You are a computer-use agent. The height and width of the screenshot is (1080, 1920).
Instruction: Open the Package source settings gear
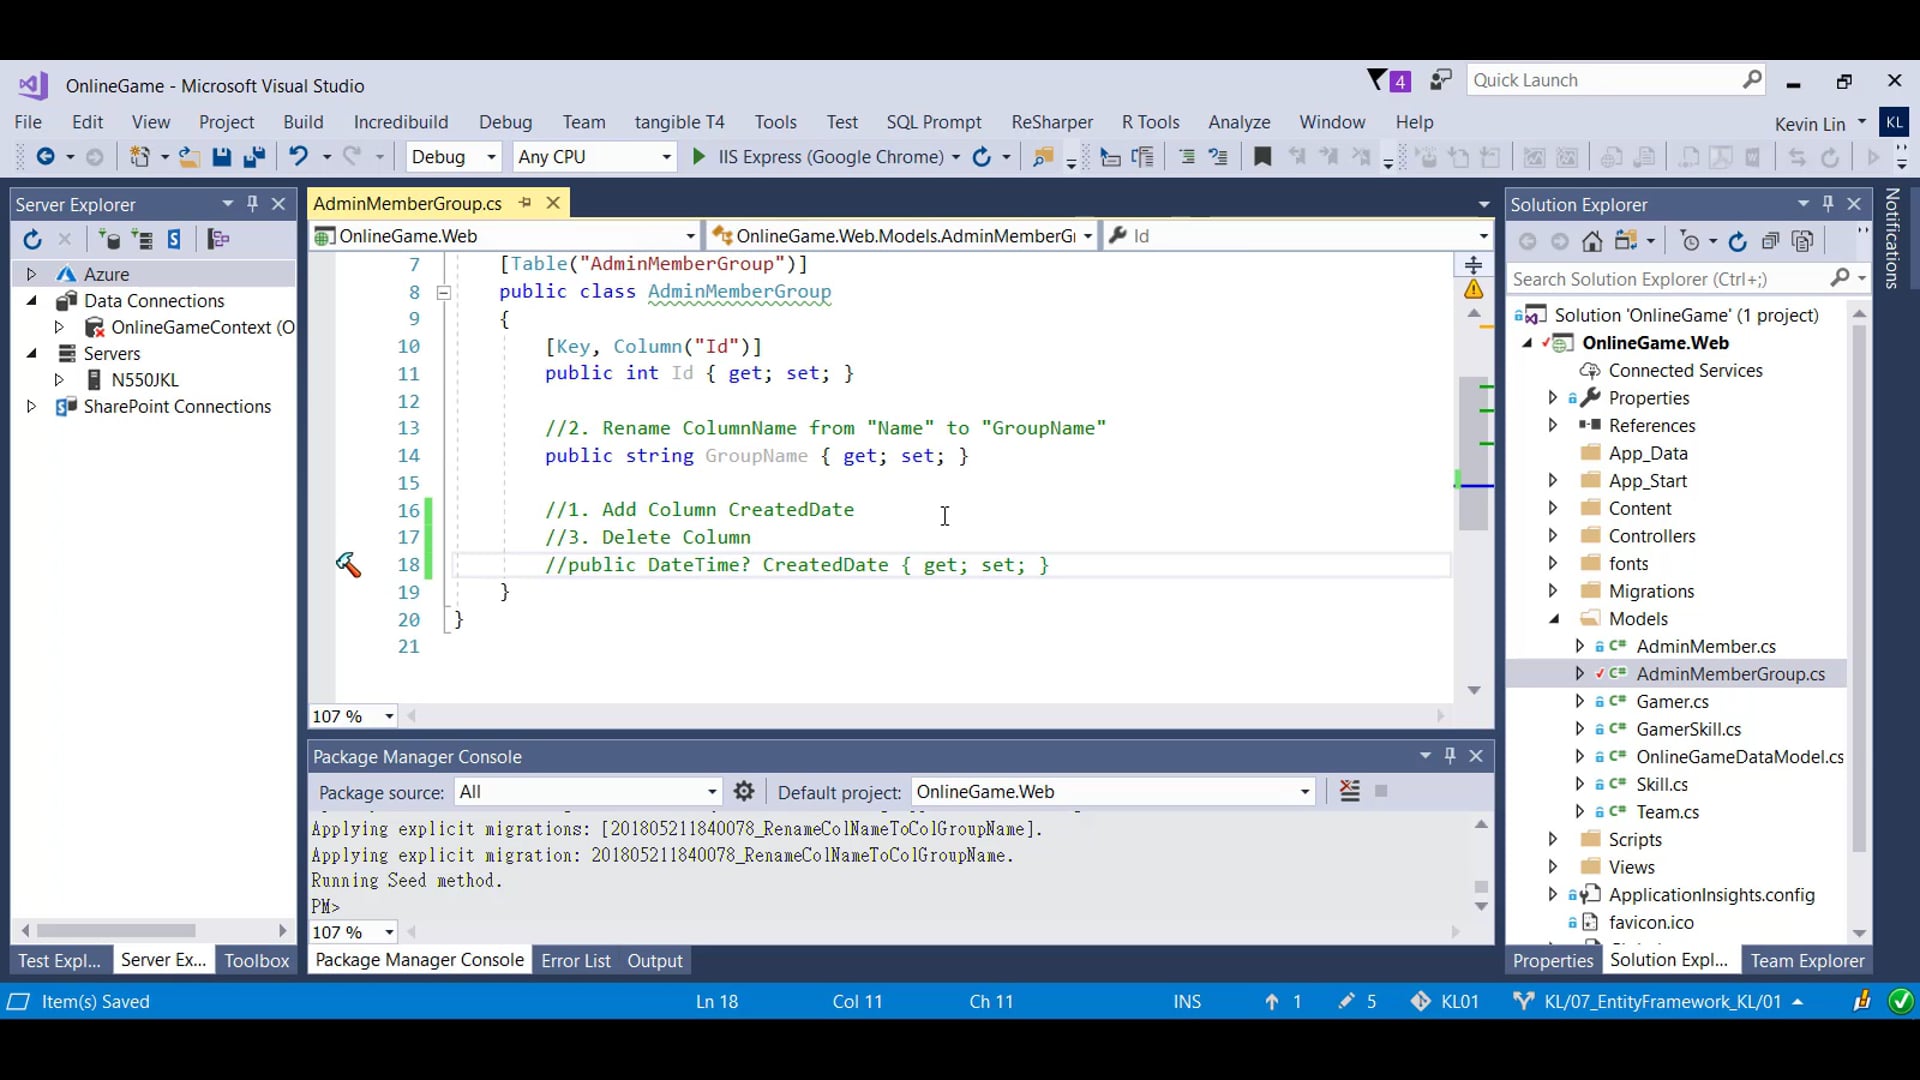[744, 791]
